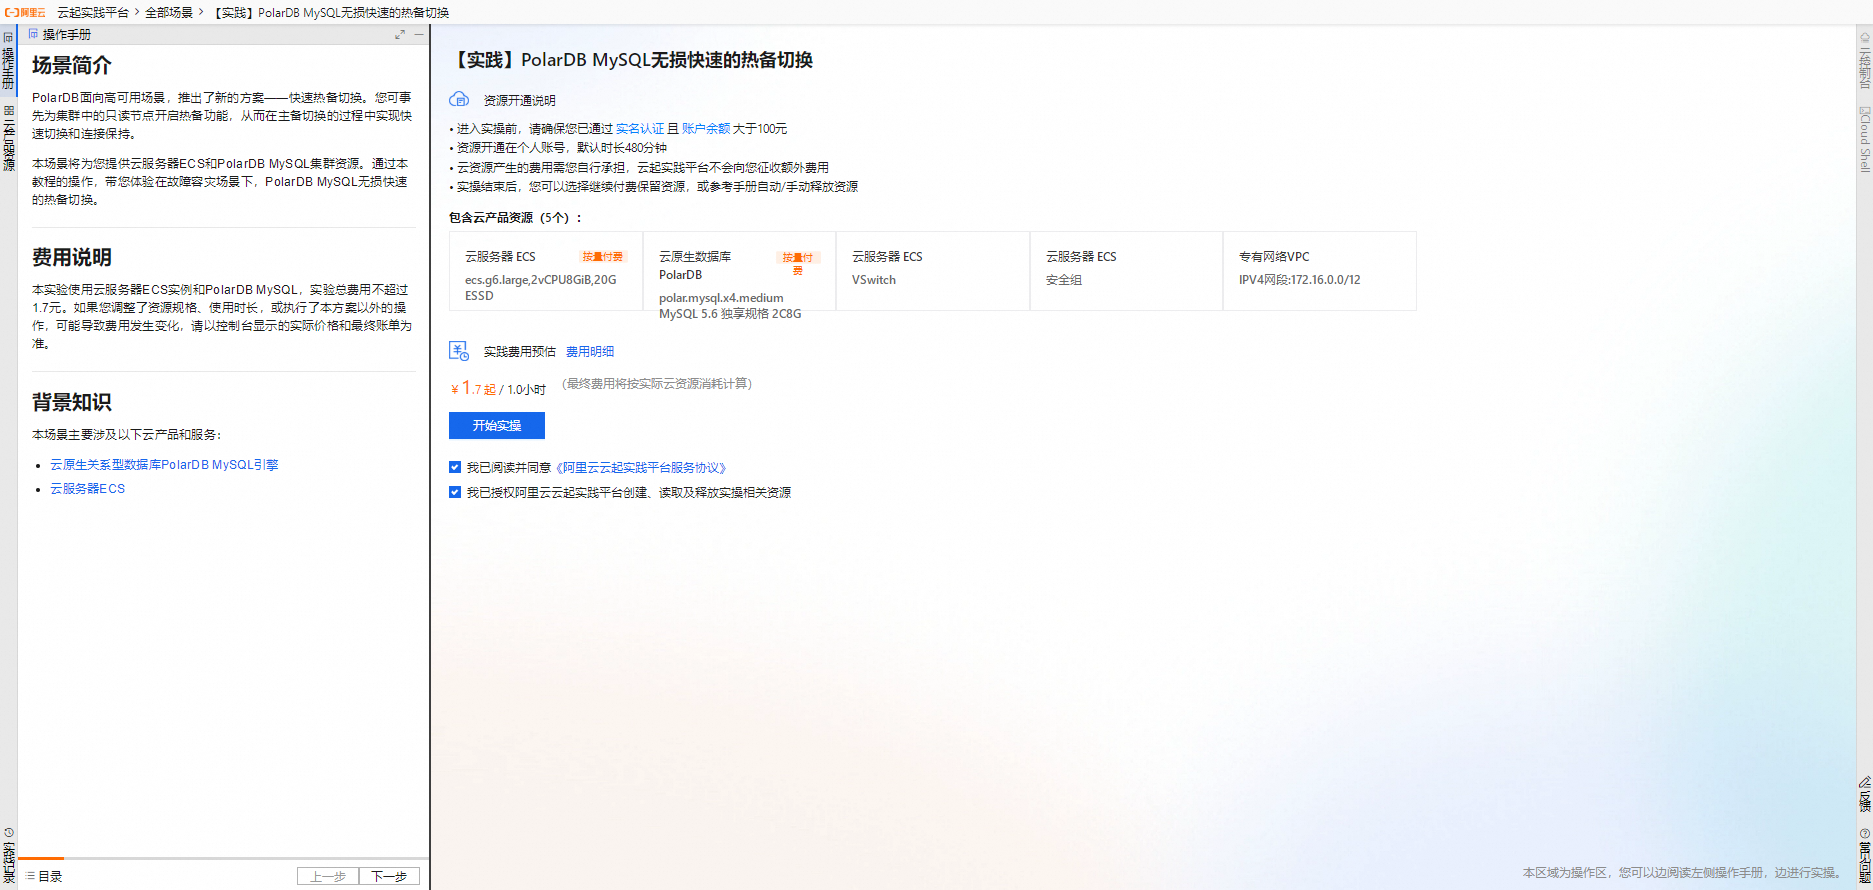Open the Cloud Shell sidebar tab
The image size is (1873, 890).
point(1864,139)
